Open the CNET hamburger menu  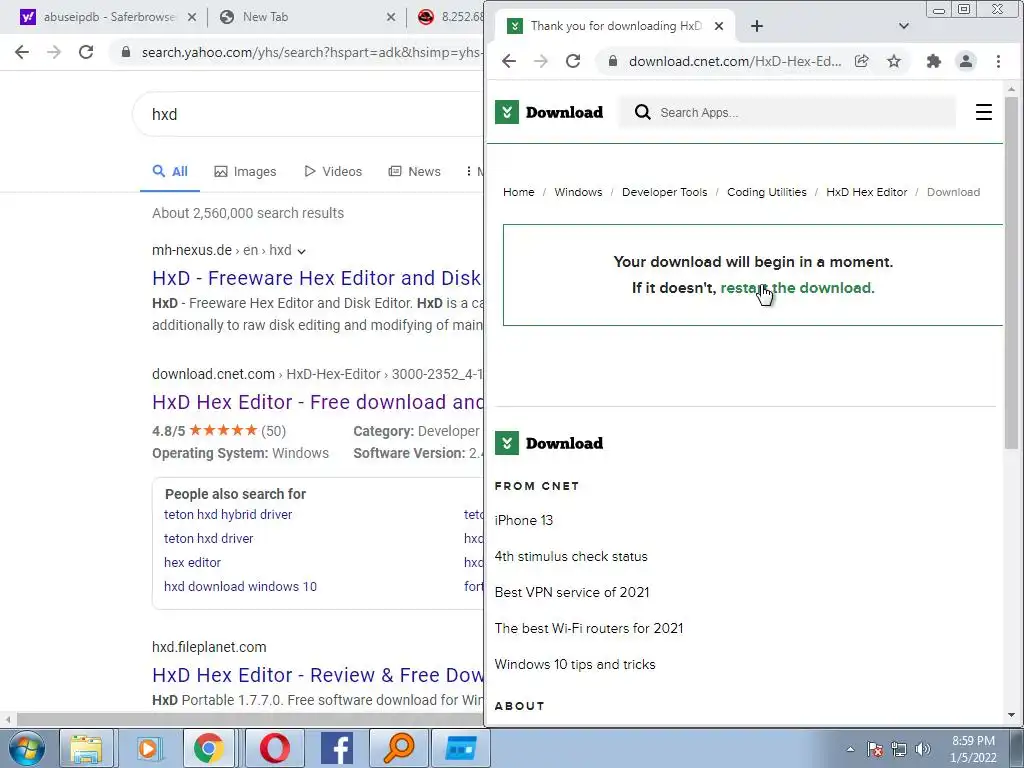tap(984, 112)
